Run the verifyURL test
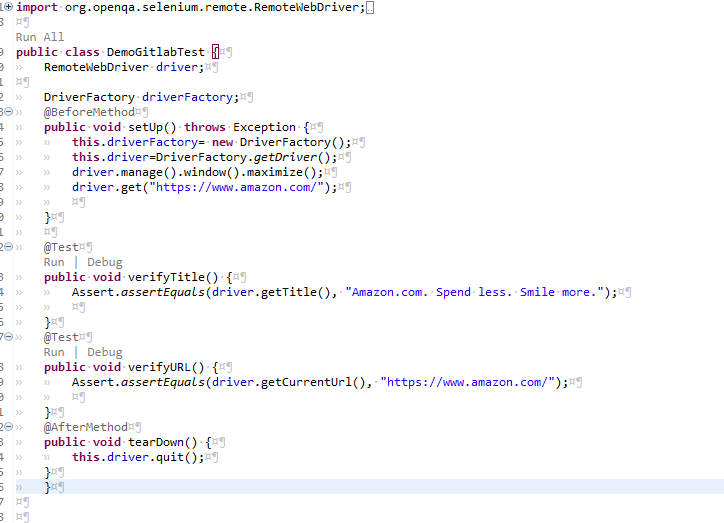 coord(54,352)
